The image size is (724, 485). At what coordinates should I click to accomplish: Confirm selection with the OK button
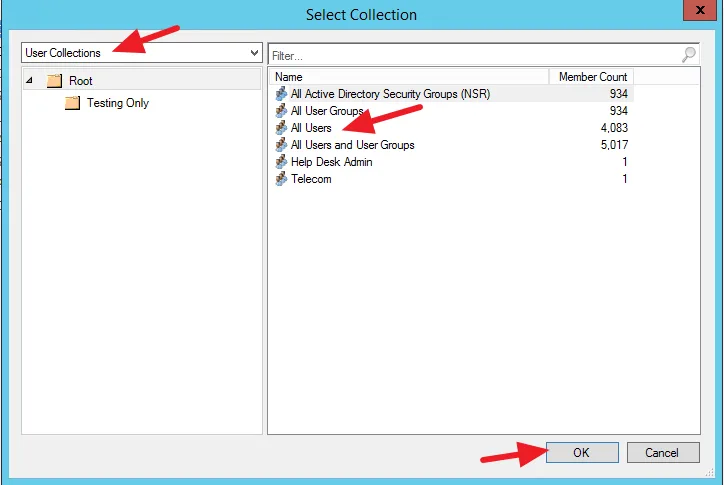tap(582, 452)
